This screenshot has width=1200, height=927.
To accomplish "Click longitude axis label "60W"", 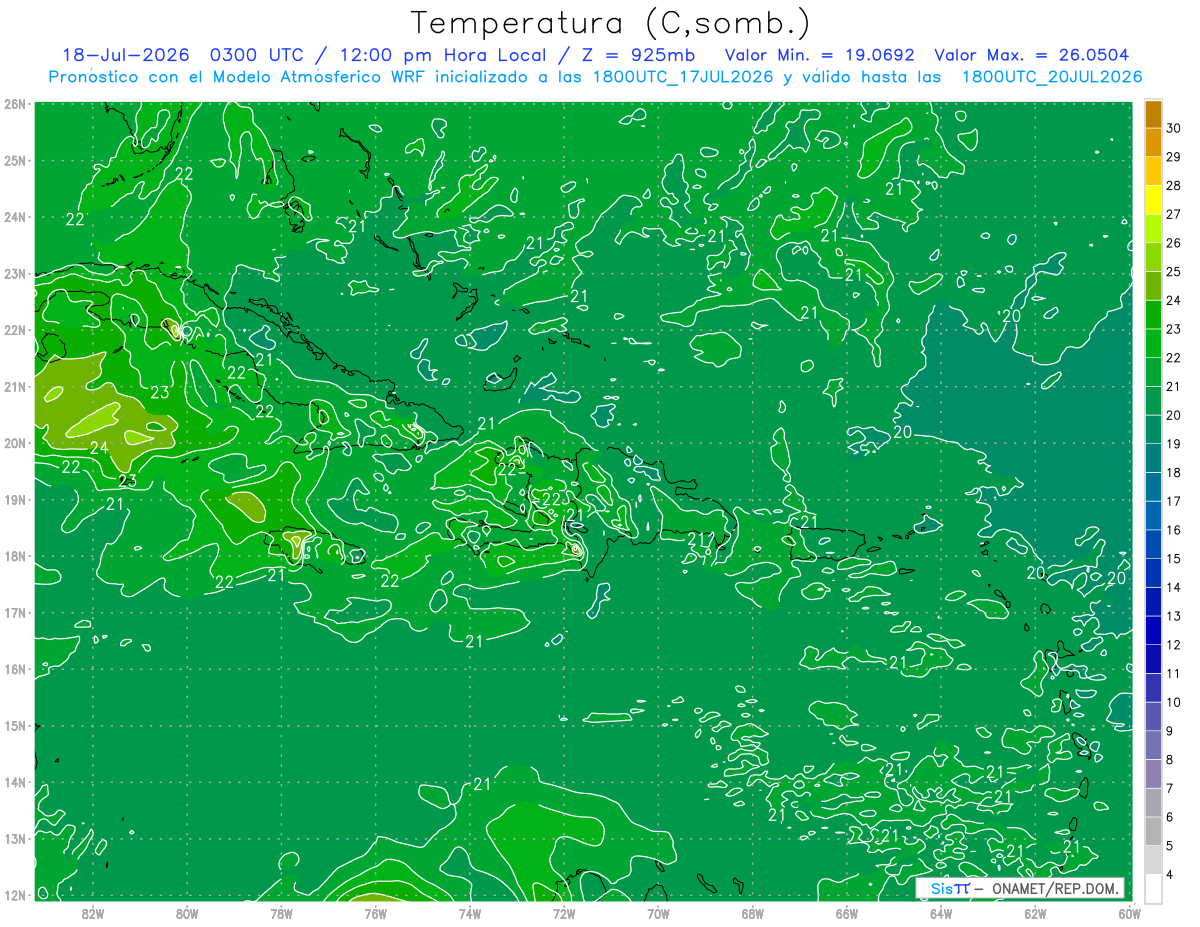I will (1129, 913).
